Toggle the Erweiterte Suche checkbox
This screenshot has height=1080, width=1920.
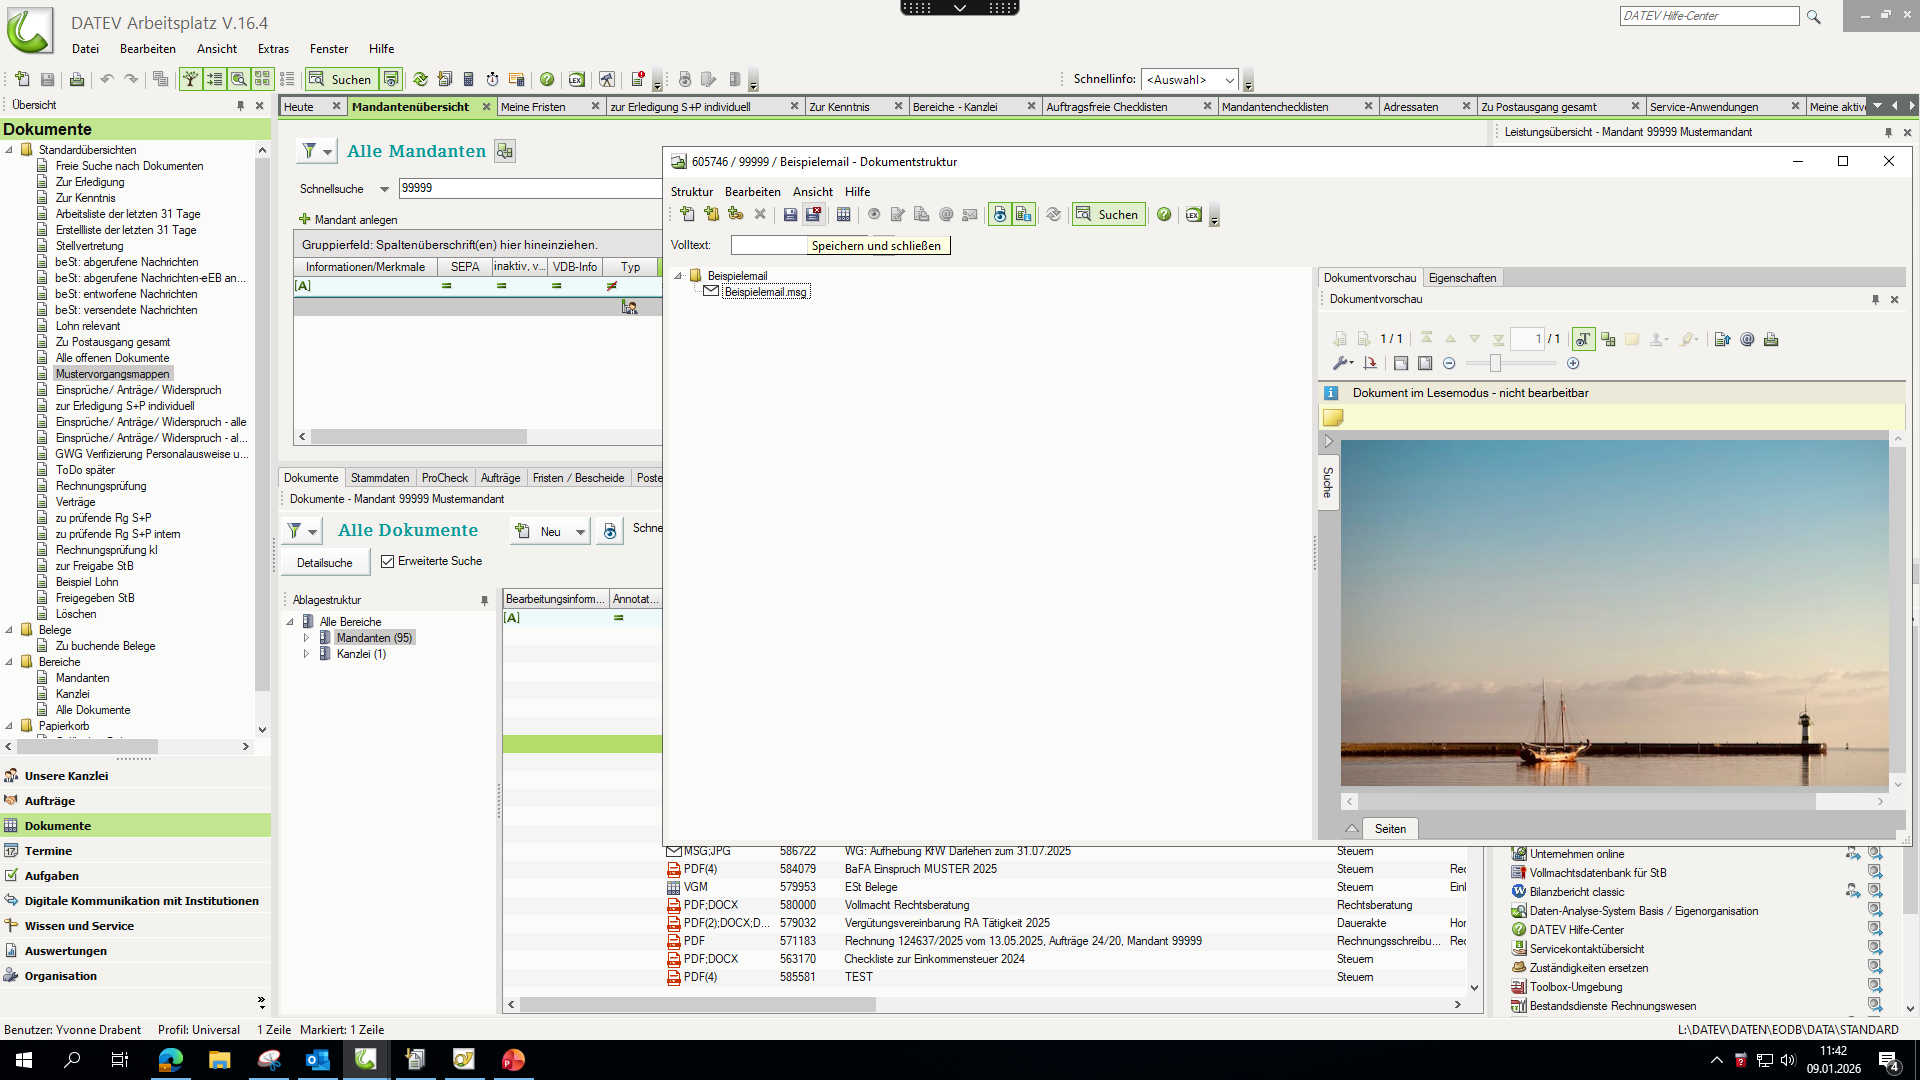(x=388, y=562)
